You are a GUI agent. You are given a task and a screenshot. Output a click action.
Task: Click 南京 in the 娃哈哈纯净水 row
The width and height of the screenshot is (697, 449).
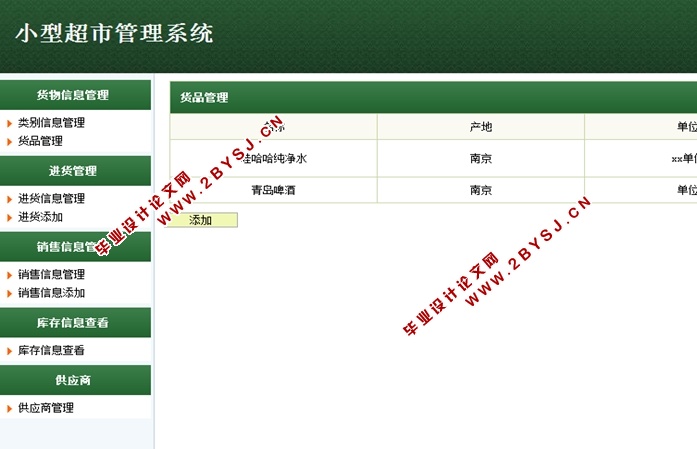pyautogui.click(x=481, y=159)
